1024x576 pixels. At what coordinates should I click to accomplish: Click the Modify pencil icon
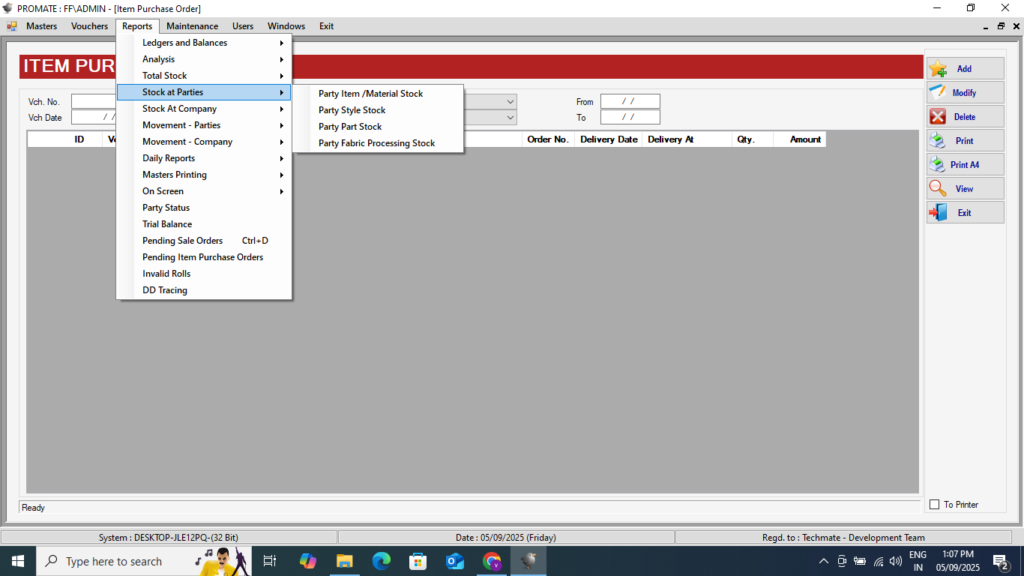pos(938,93)
